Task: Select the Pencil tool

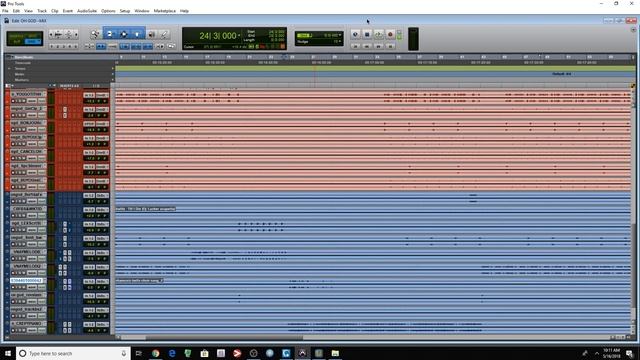Action: point(164,34)
